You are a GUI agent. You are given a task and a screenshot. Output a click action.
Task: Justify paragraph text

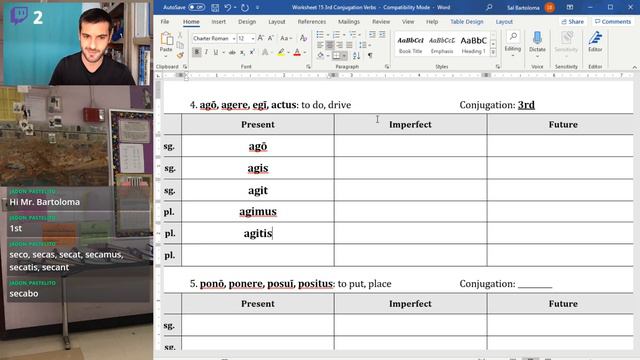(349, 45)
